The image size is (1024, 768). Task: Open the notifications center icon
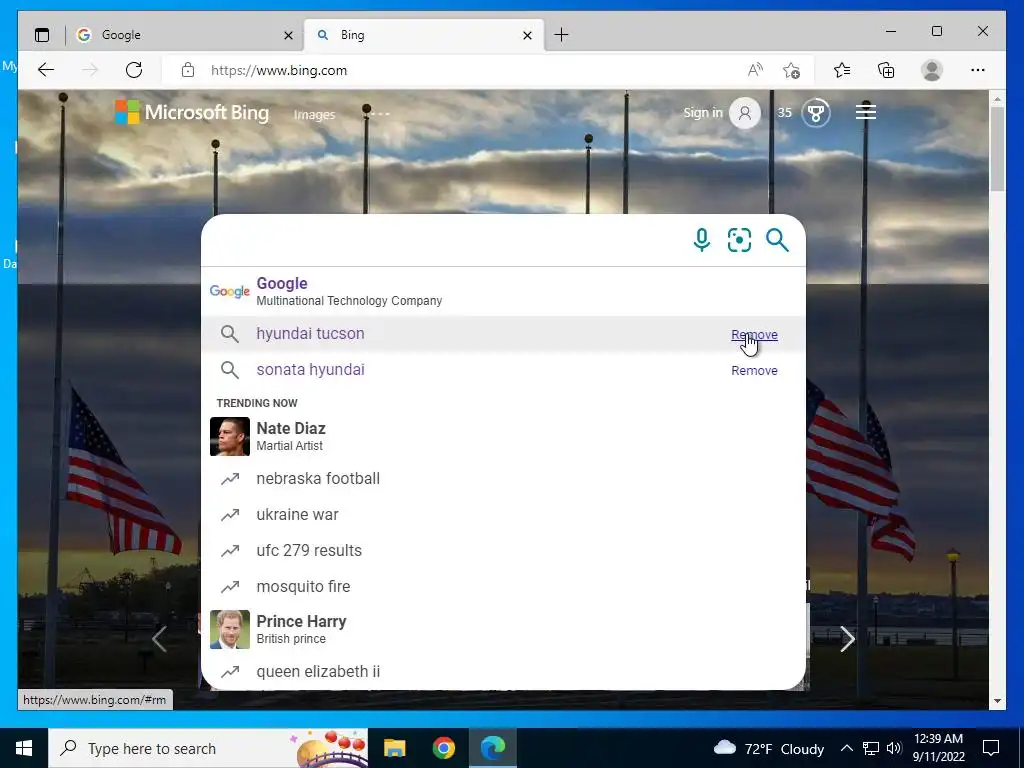point(991,748)
